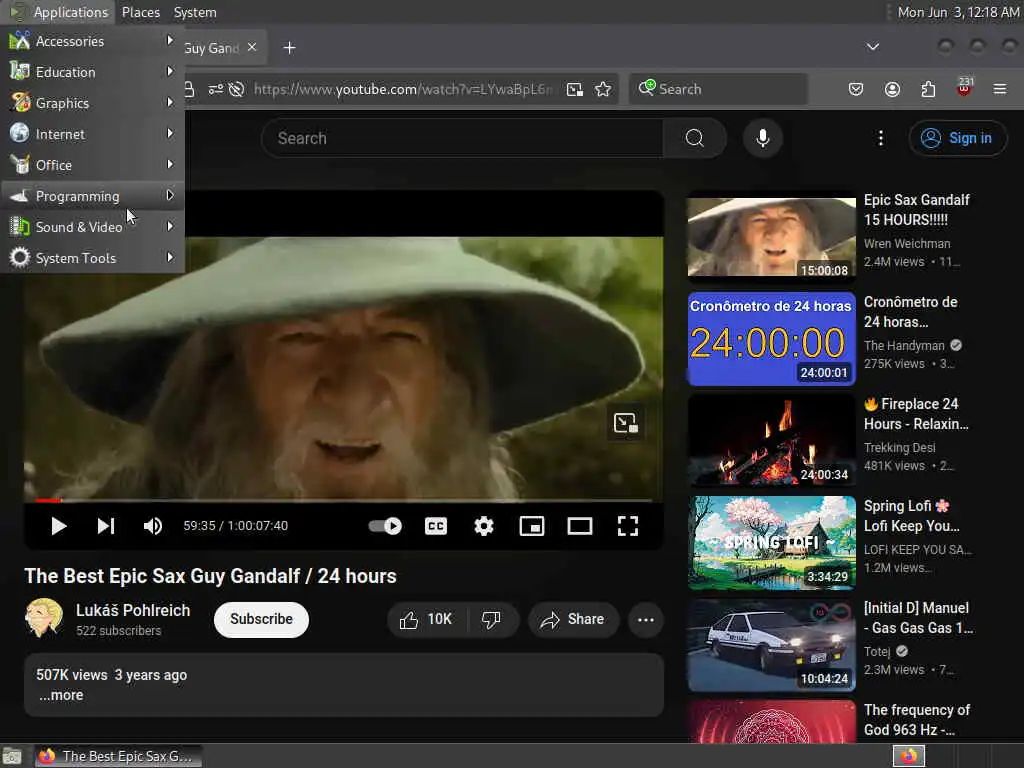The height and width of the screenshot is (768, 1024).
Task: Click the YouTube Search field
Action: pos(462,138)
